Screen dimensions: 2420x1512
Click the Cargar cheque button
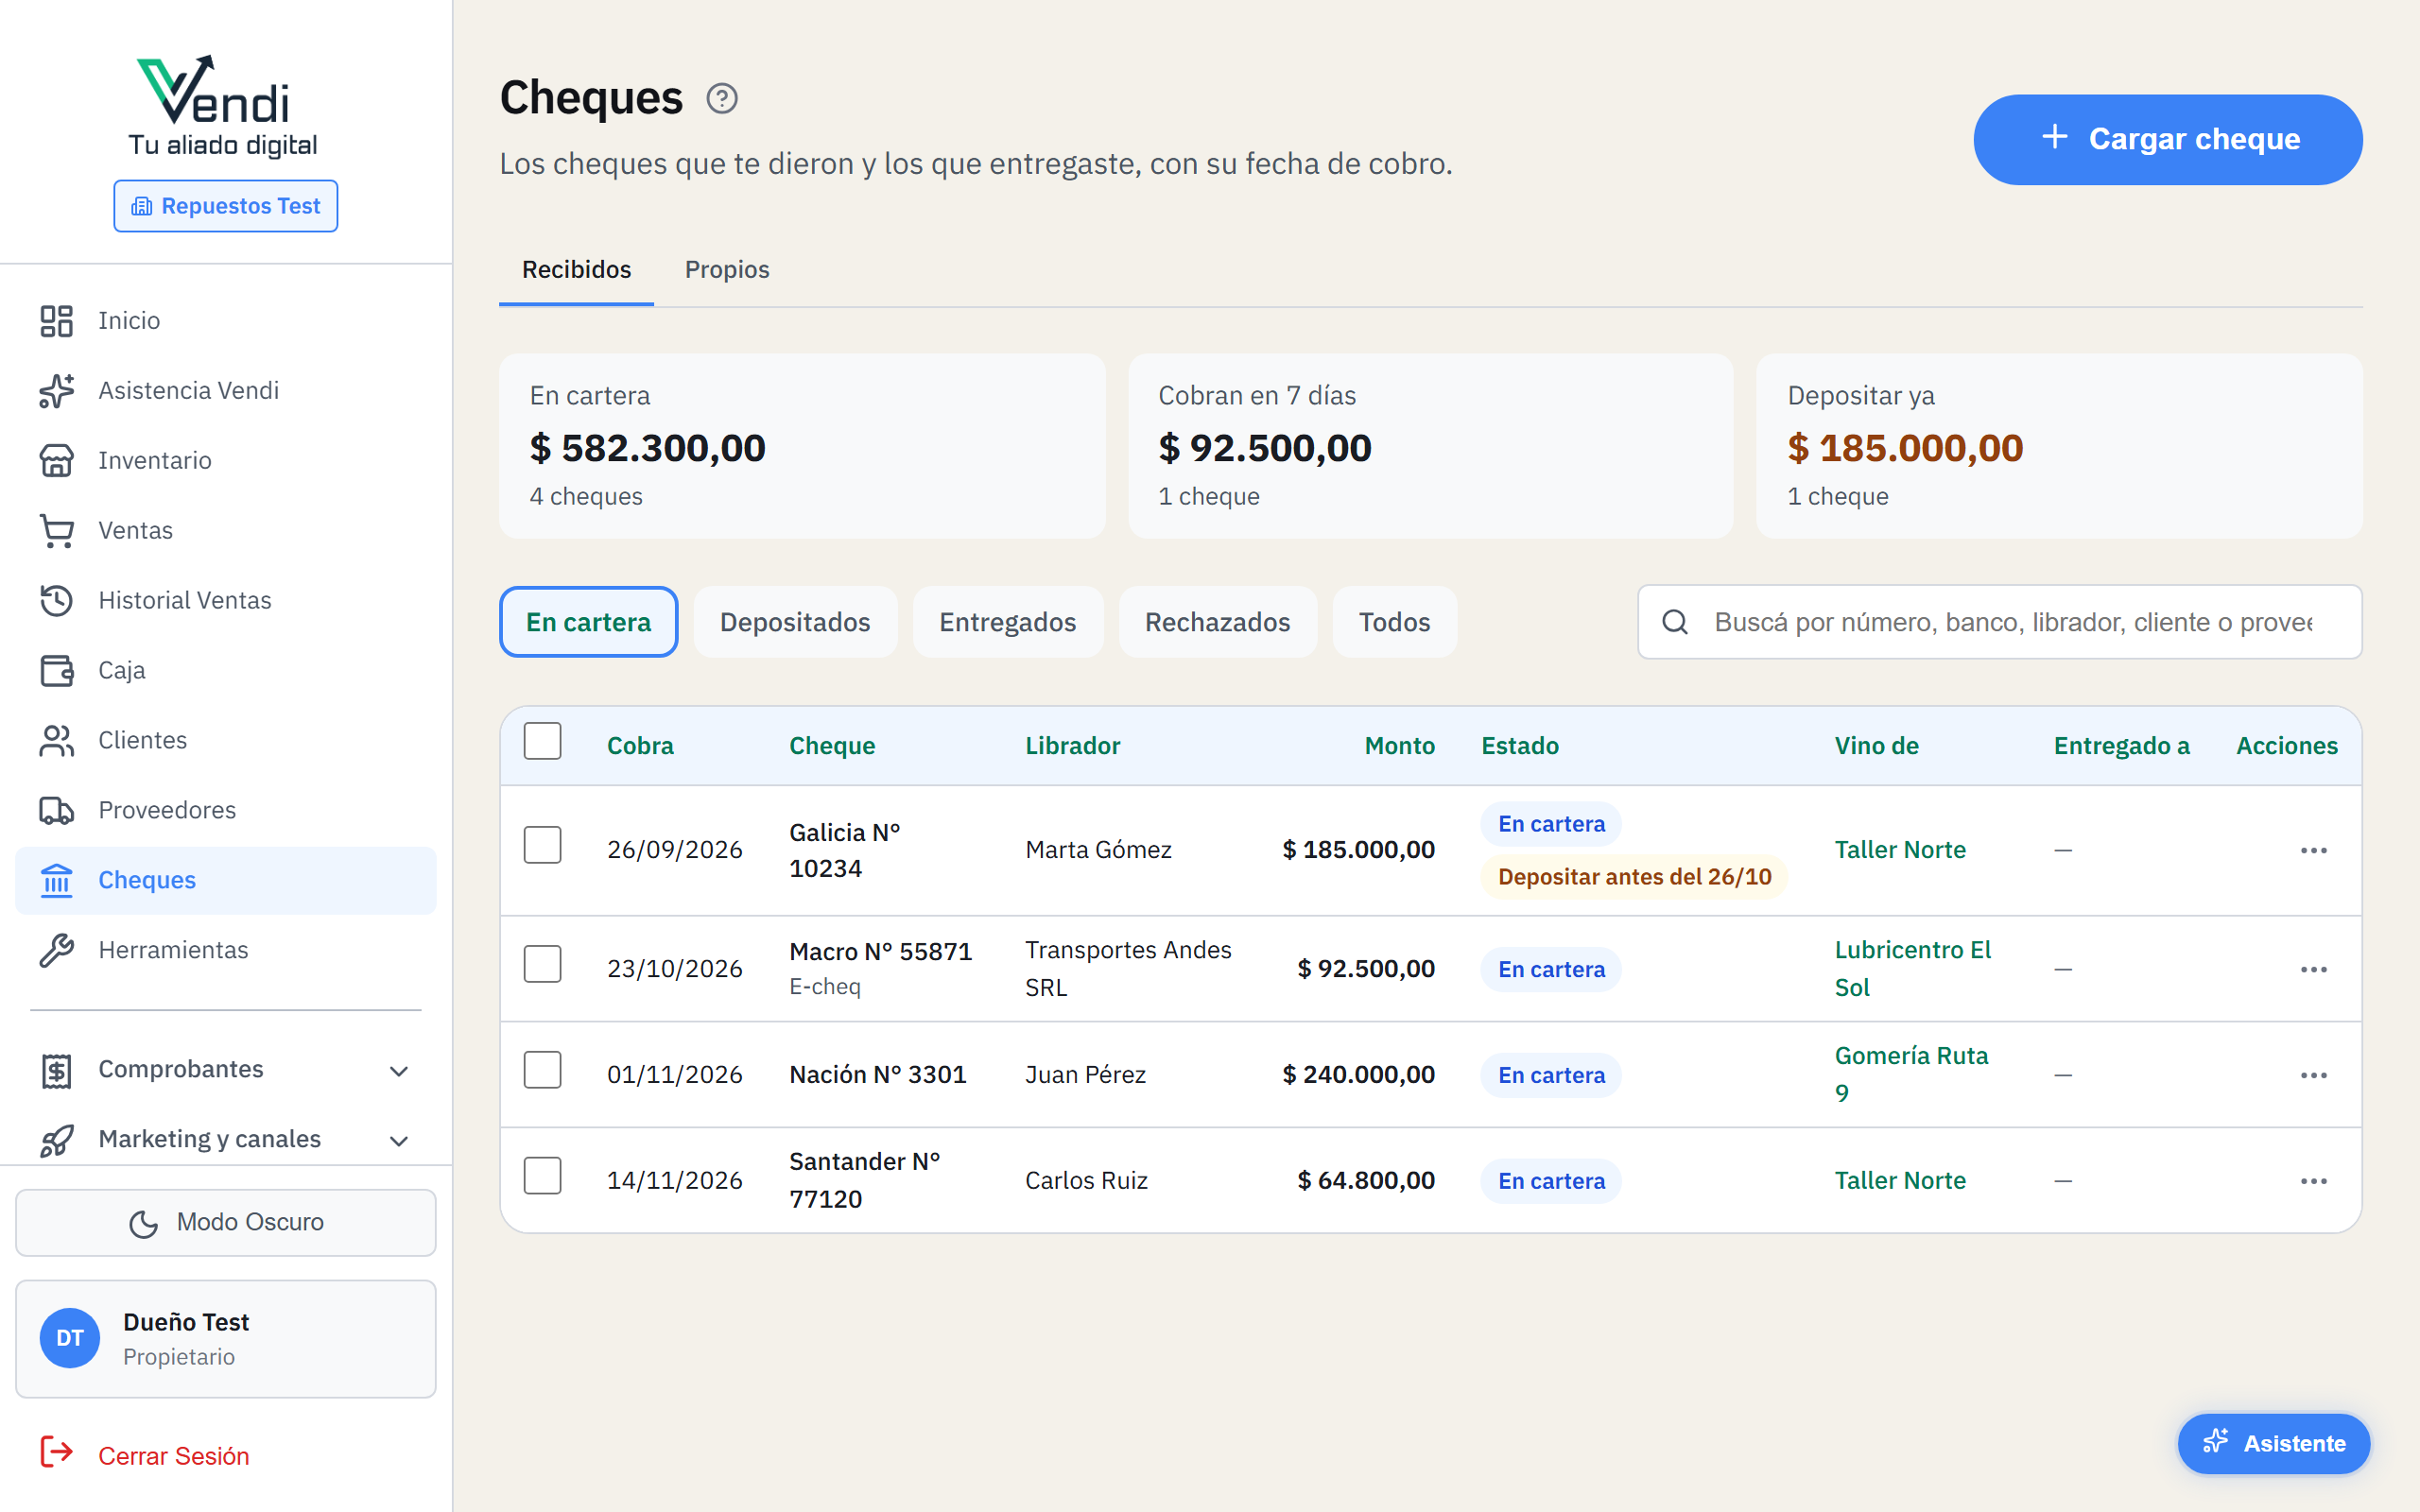click(2168, 140)
